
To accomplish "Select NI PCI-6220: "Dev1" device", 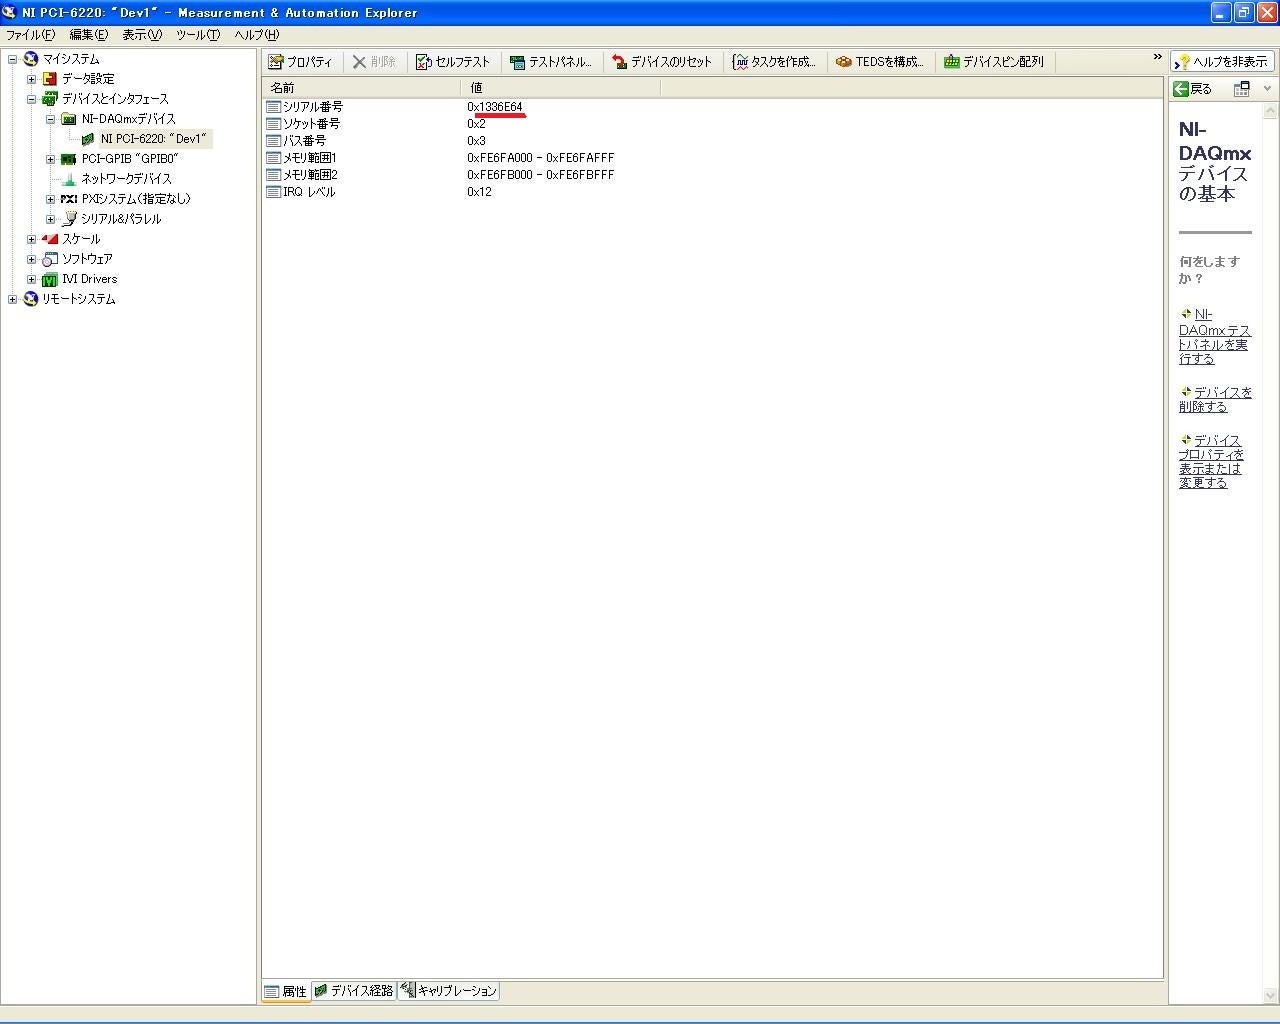I will pyautogui.click(x=153, y=139).
